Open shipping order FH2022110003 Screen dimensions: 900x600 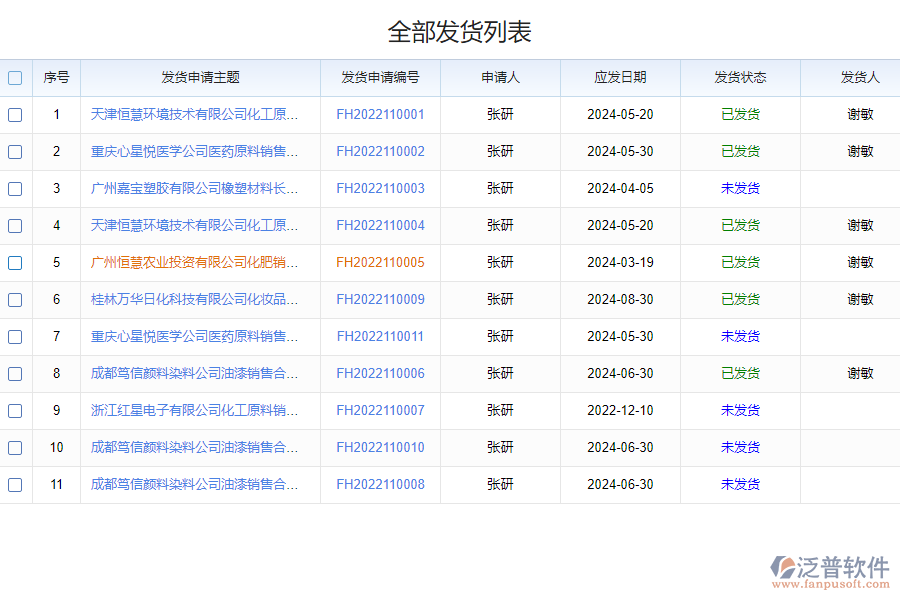tap(380, 188)
